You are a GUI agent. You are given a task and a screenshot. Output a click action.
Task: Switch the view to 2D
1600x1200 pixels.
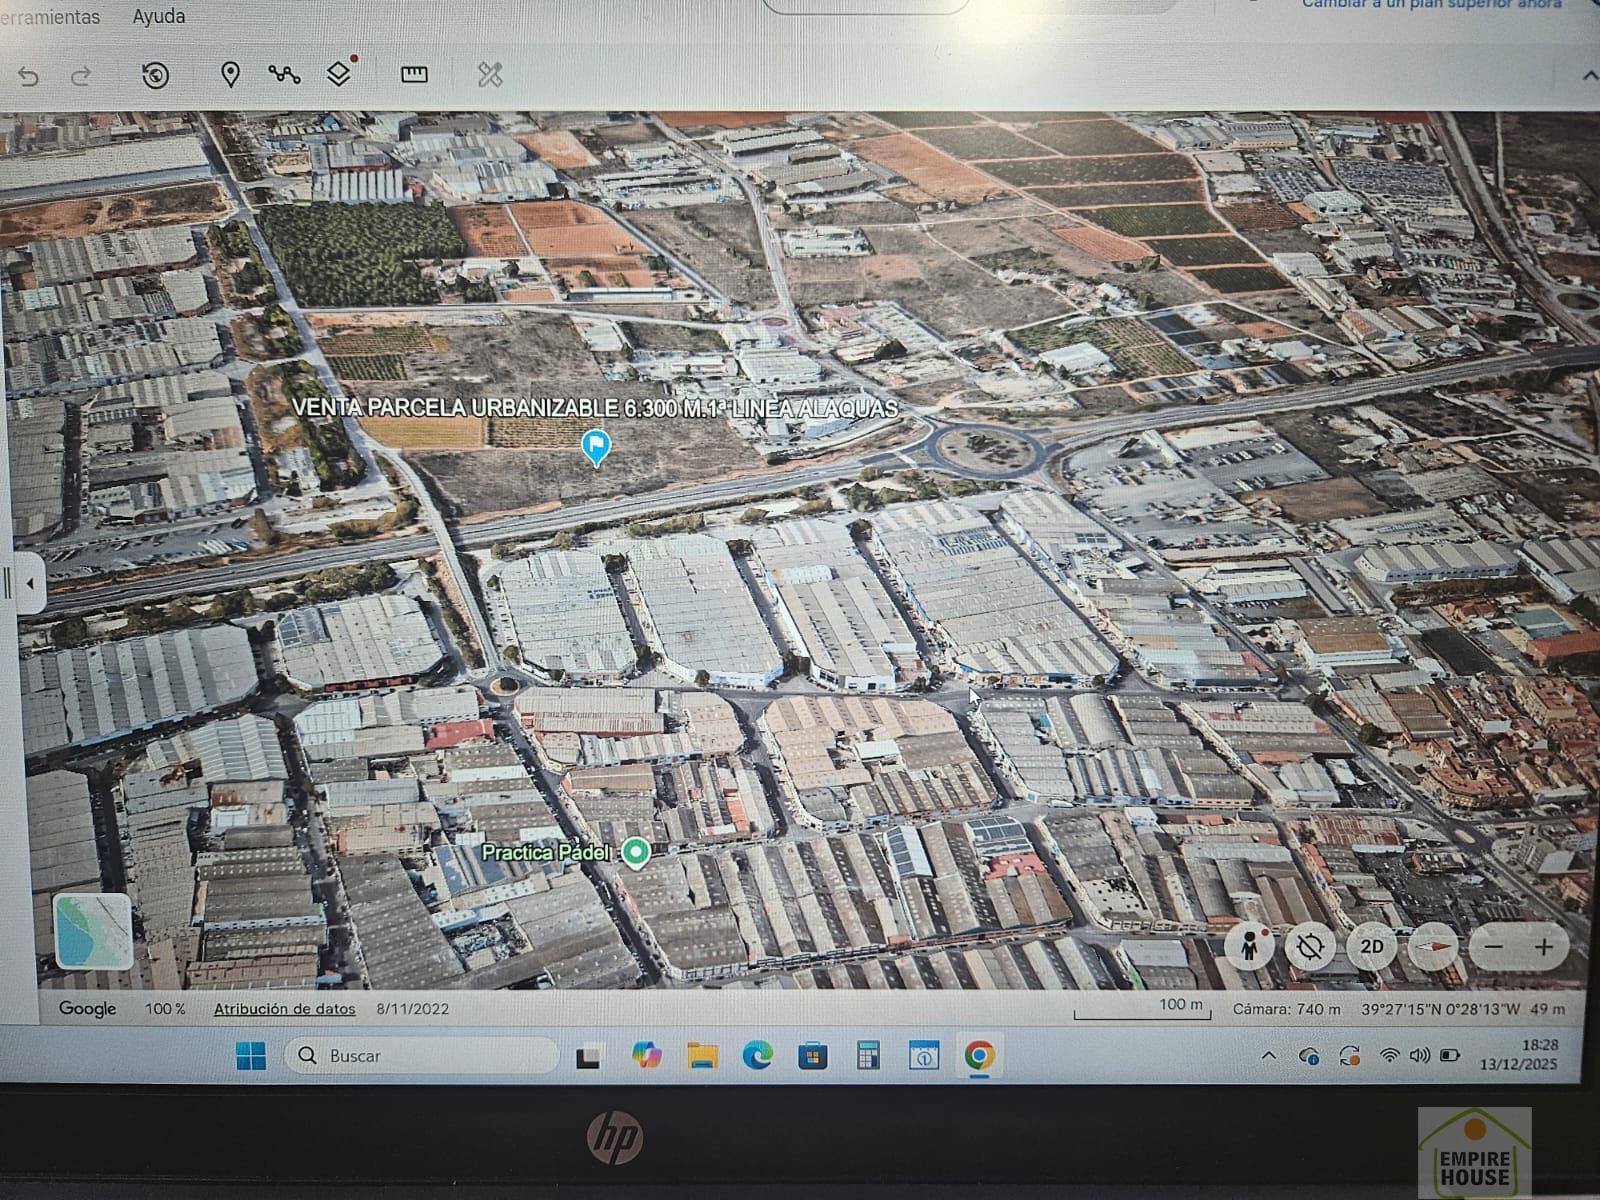point(1372,946)
